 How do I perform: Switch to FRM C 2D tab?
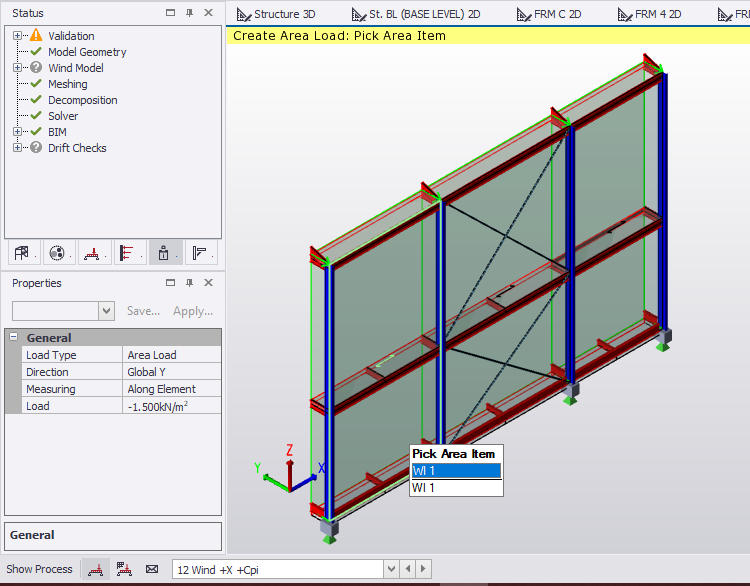[549, 14]
